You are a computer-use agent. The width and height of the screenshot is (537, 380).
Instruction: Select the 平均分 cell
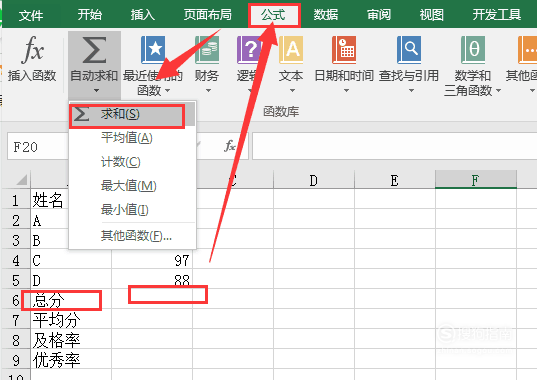(71, 320)
